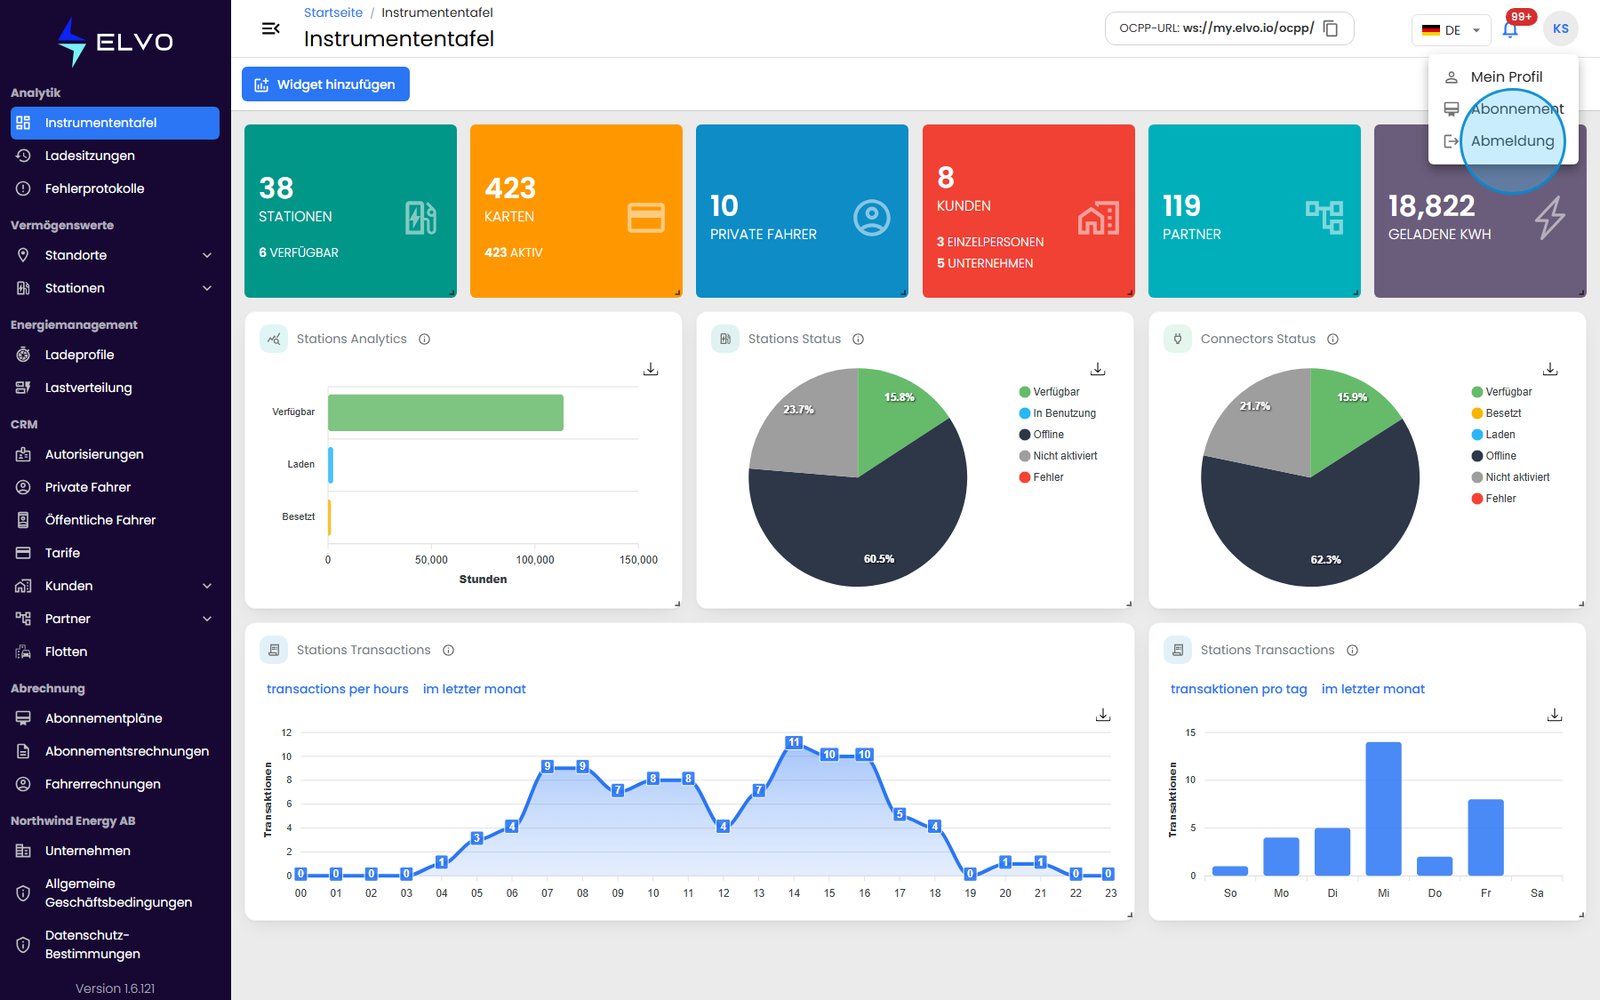Screen dimensions: 1600x1000
Task: Copy the OCPP-URL with copy icon
Action: click(1331, 28)
